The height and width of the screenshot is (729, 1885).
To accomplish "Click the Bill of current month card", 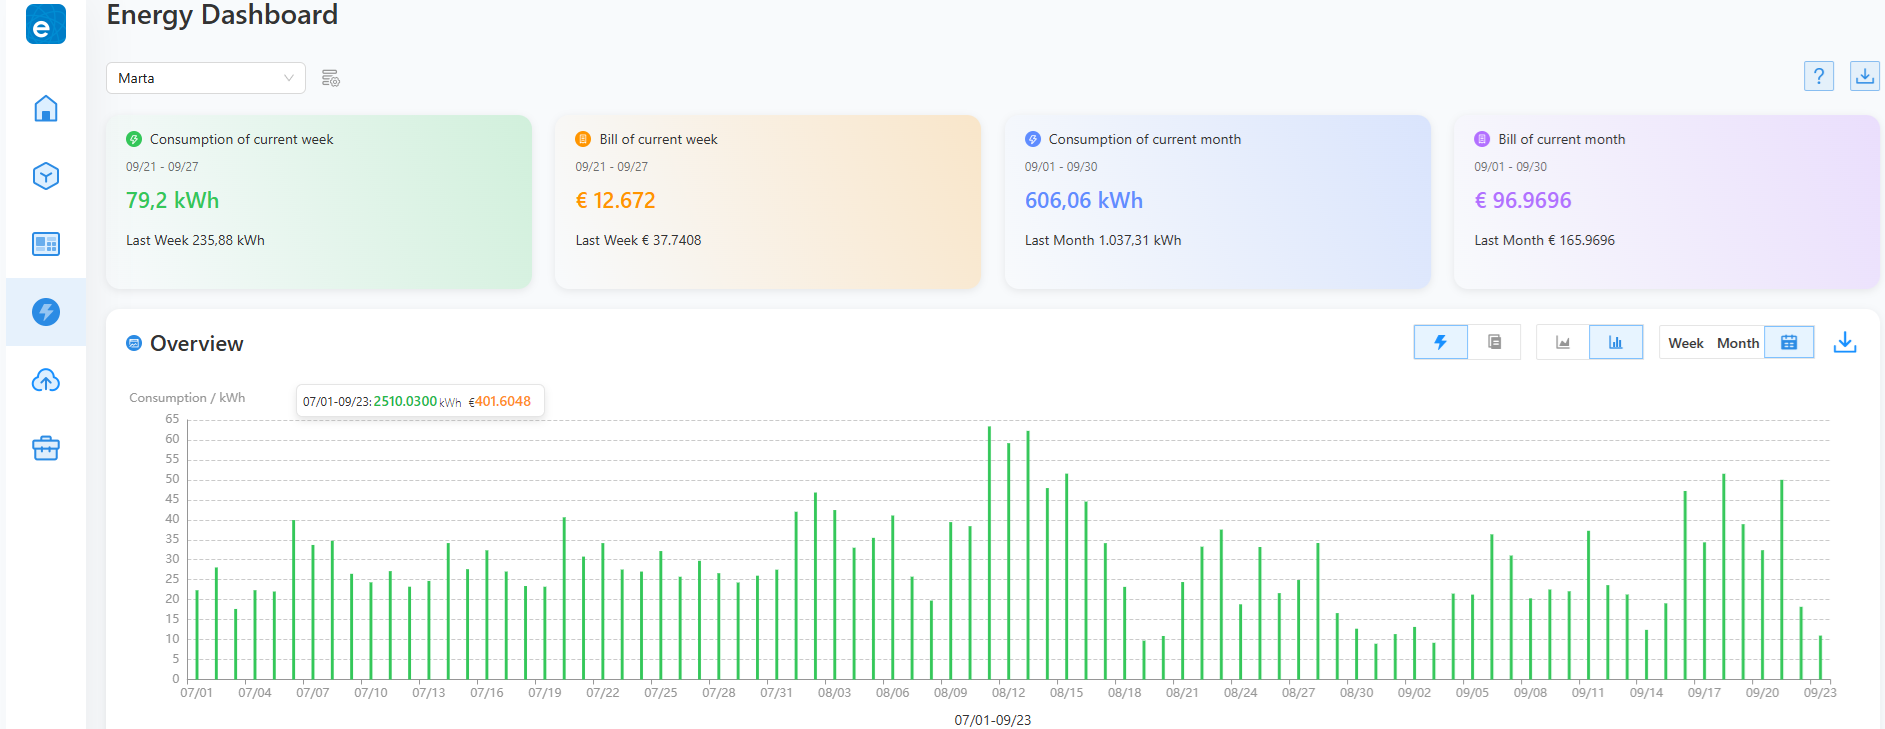I will 1666,202.
